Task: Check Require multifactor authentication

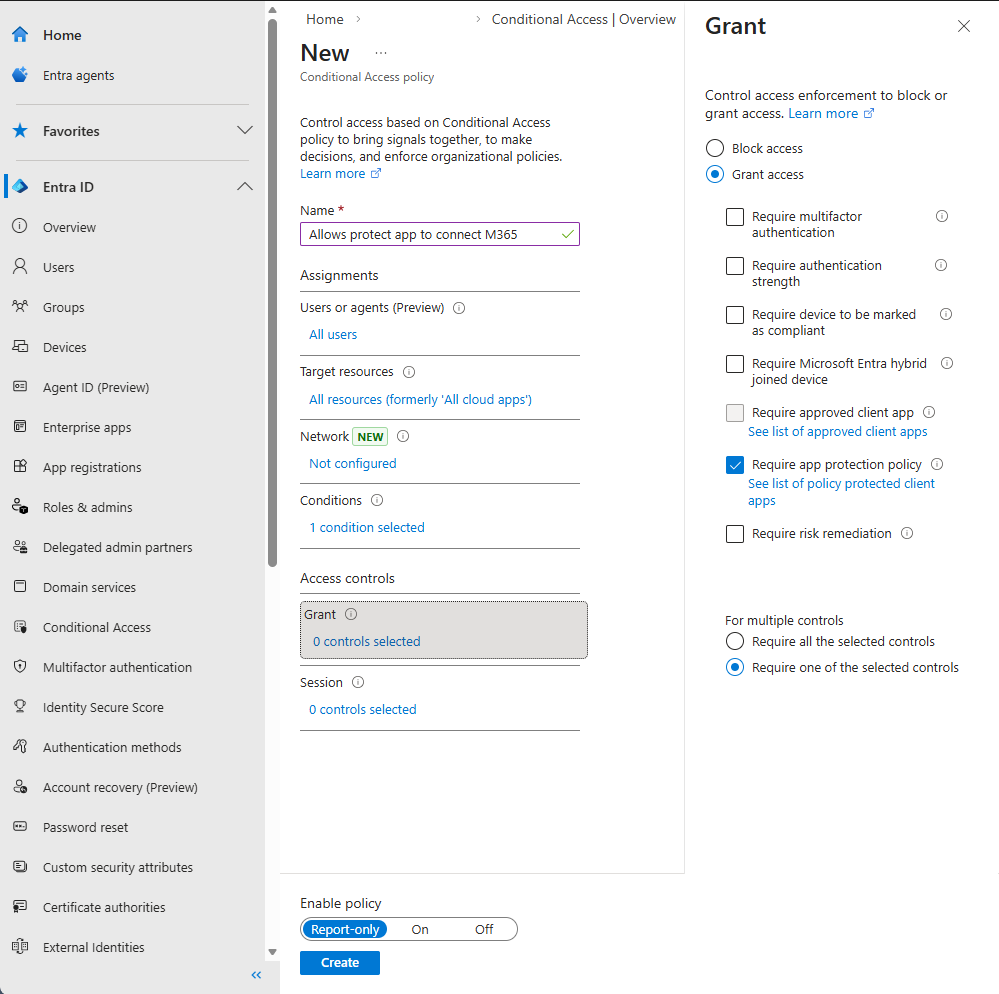Action: click(x=735, y=217)
